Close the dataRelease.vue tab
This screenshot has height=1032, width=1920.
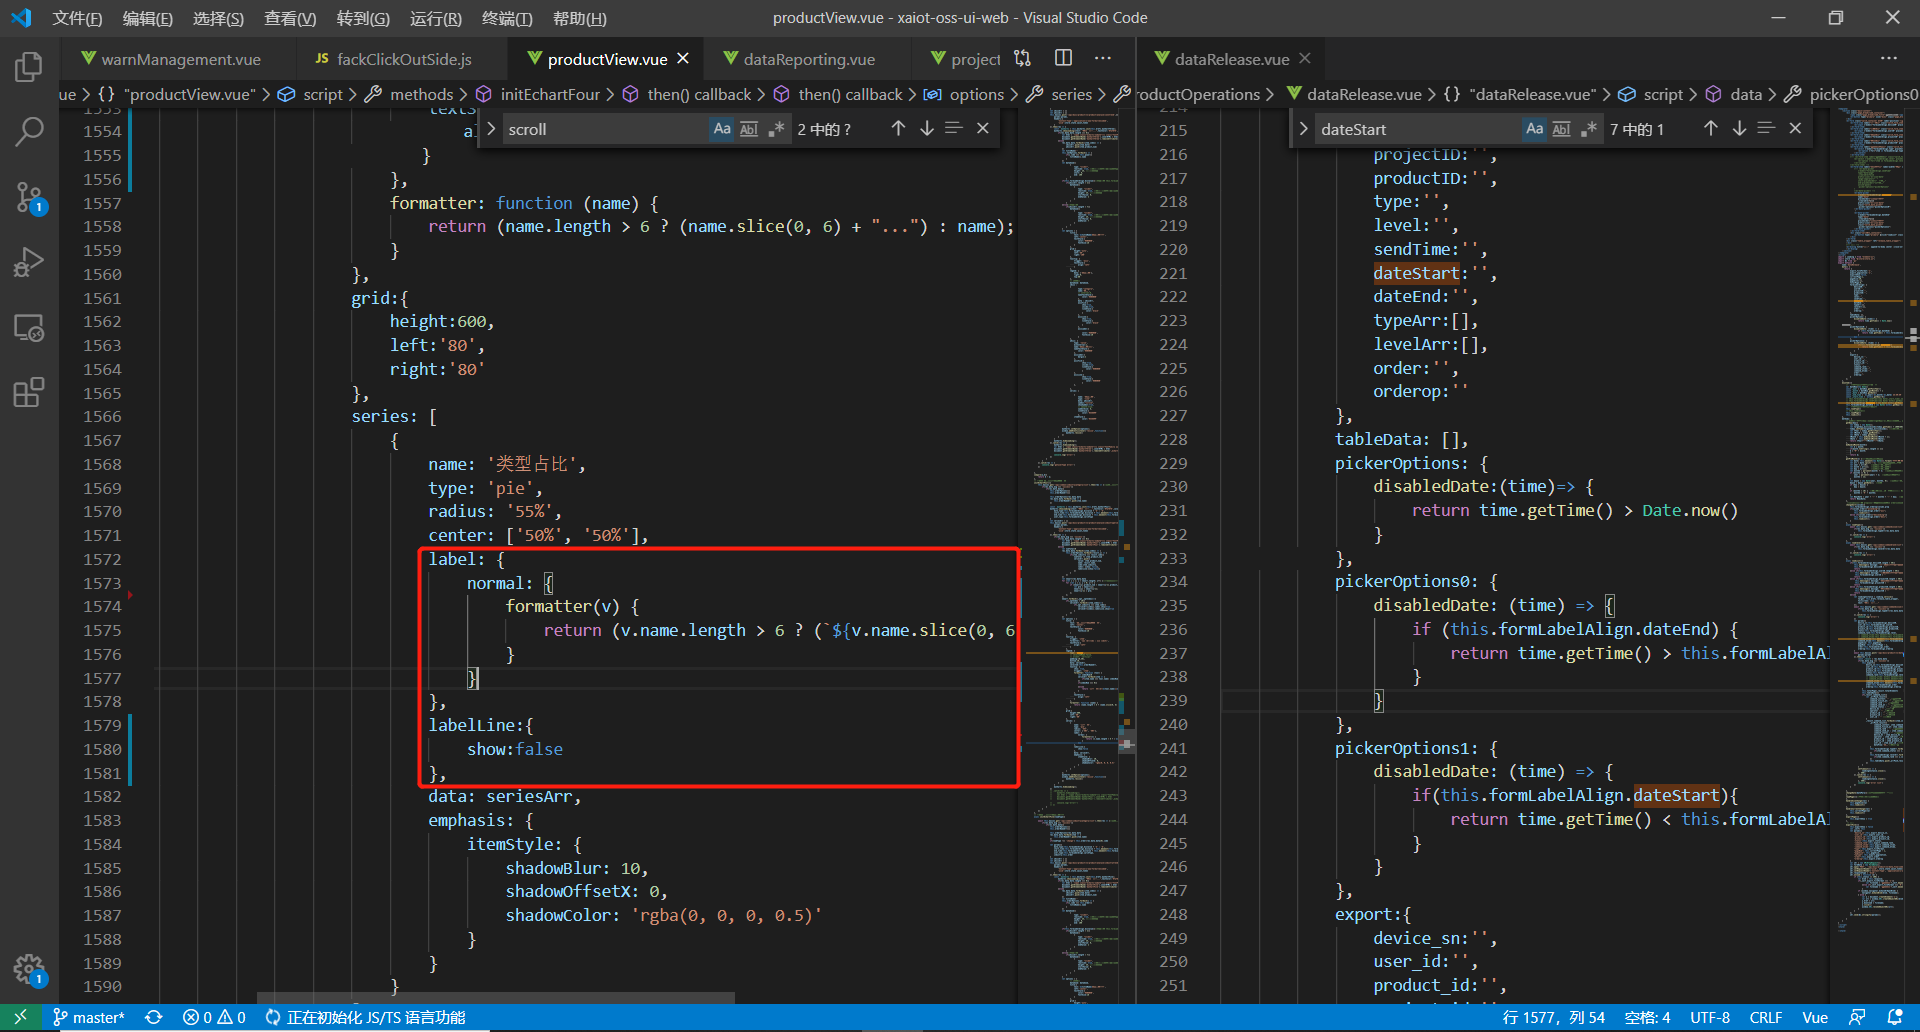(1305, 58)
